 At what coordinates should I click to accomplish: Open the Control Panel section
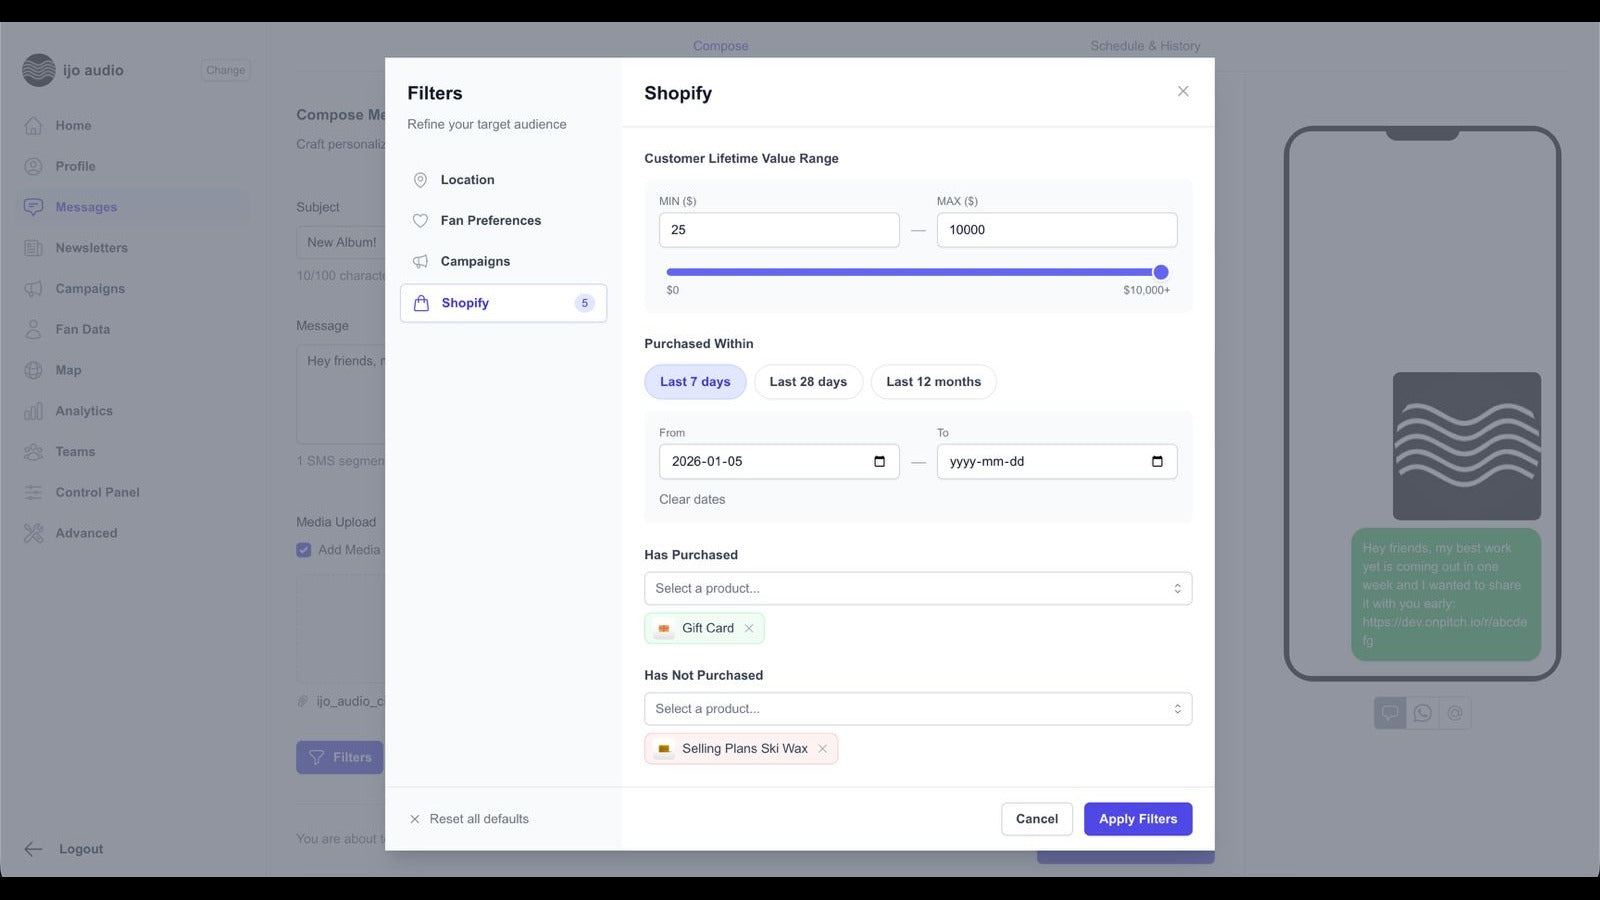(97, 492)
